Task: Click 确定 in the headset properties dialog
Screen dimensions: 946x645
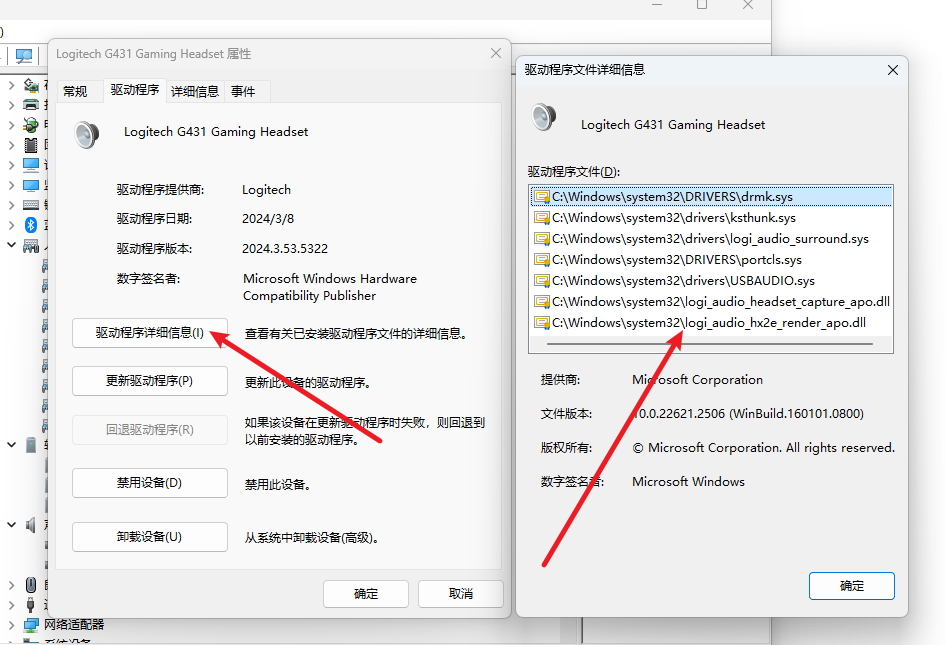Action: point(366,594)
